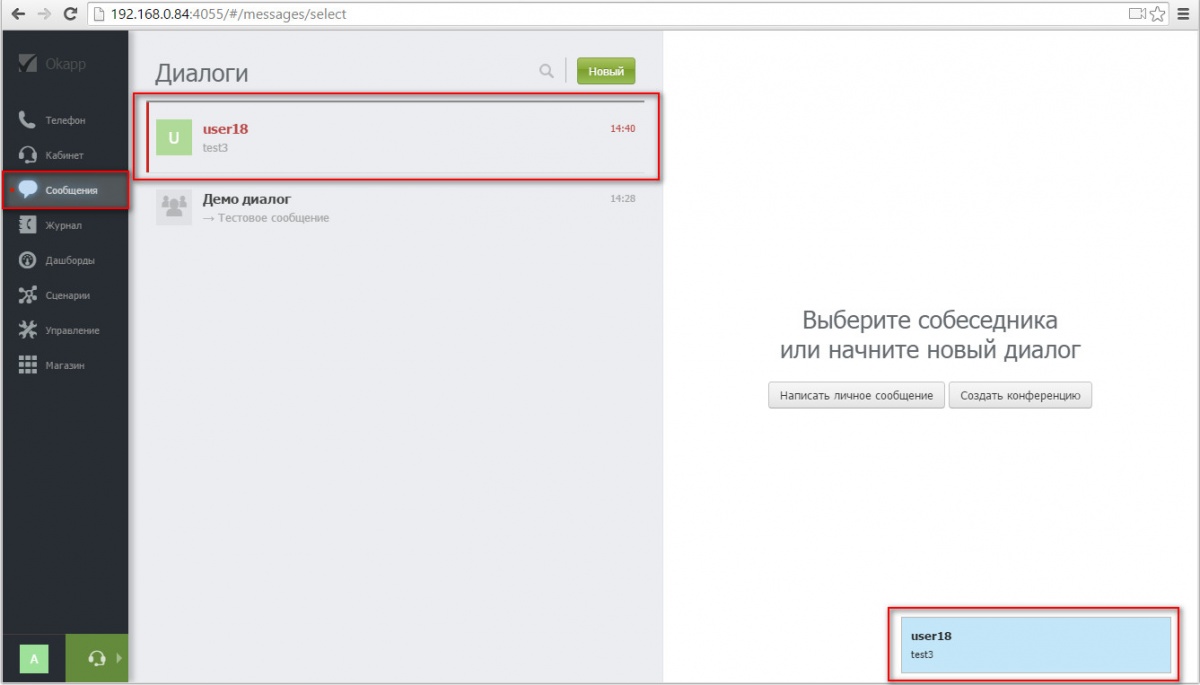Bookmark page with the star icon

click(1157, 14)
